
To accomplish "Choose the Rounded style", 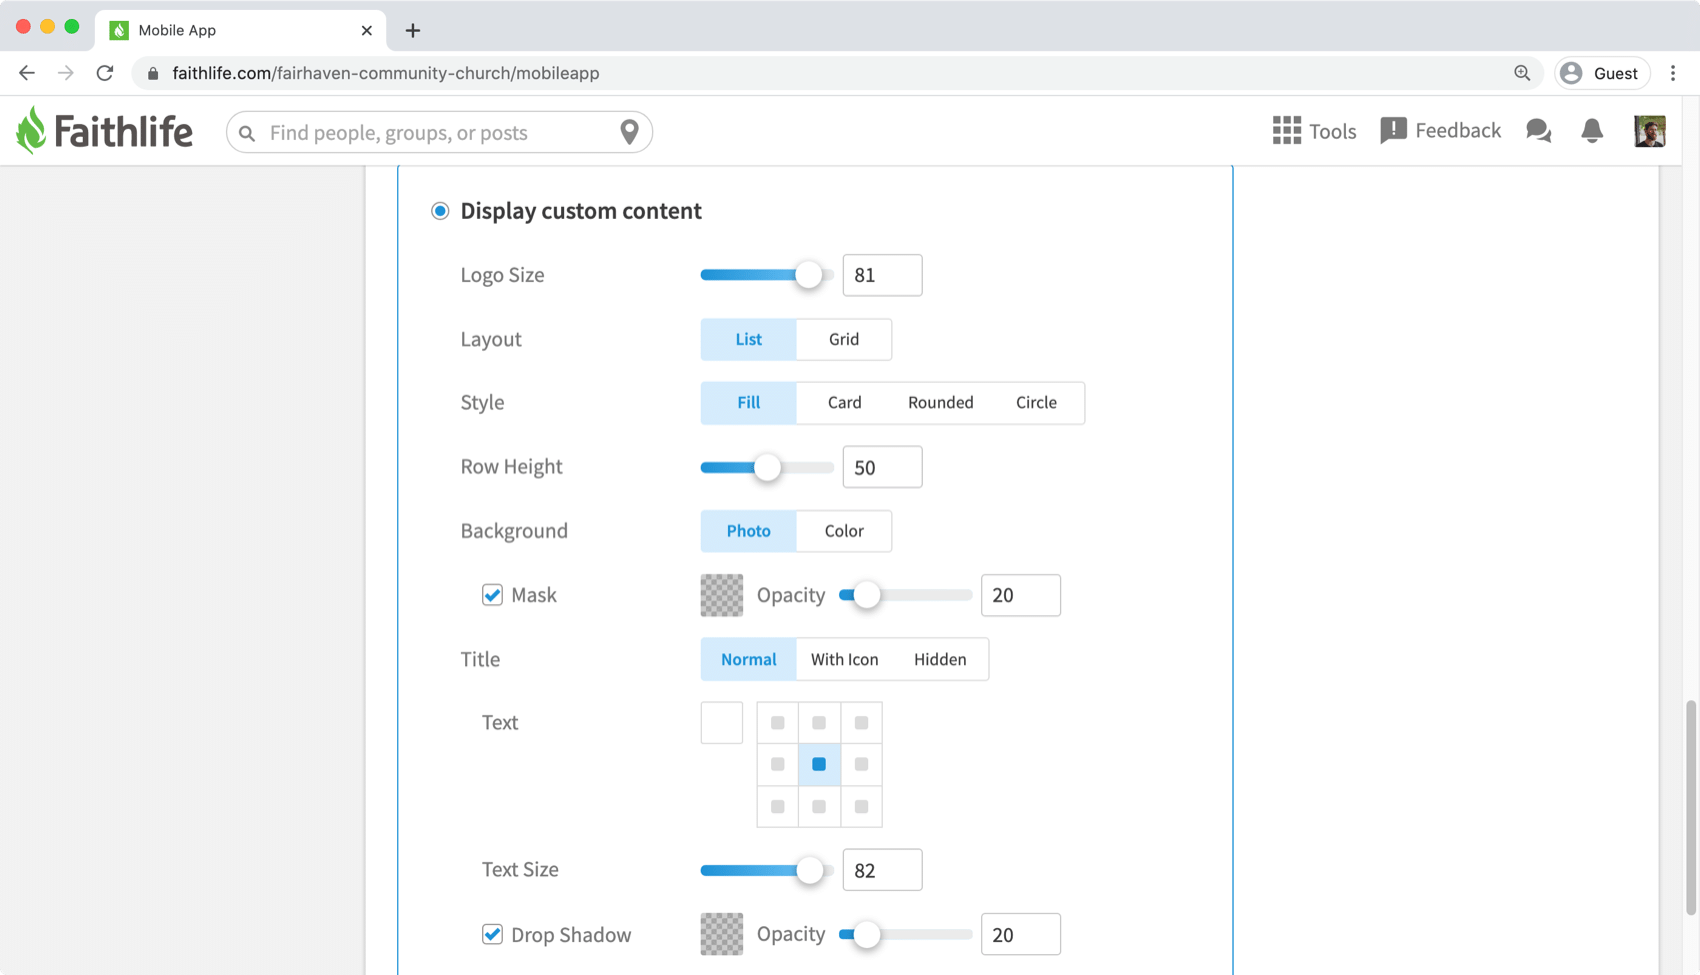I will pyautogui.click(x=940, y=402).
